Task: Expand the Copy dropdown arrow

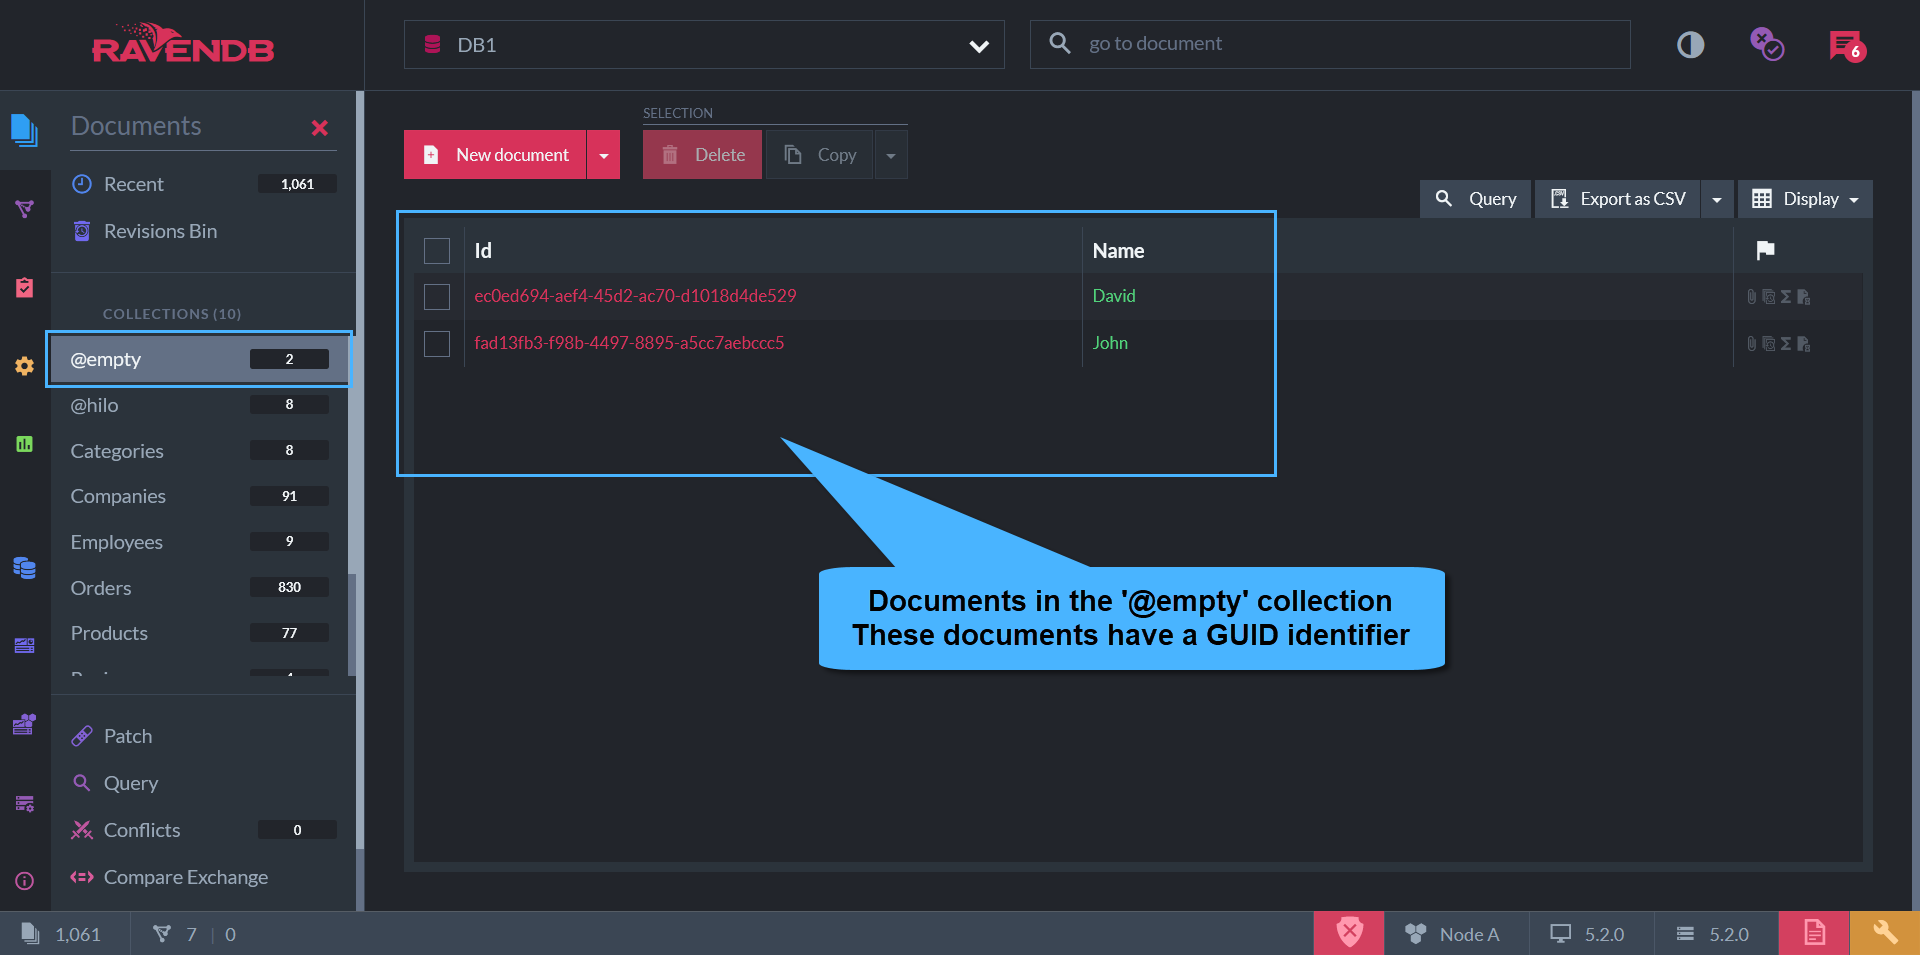Action: (891, 155)
